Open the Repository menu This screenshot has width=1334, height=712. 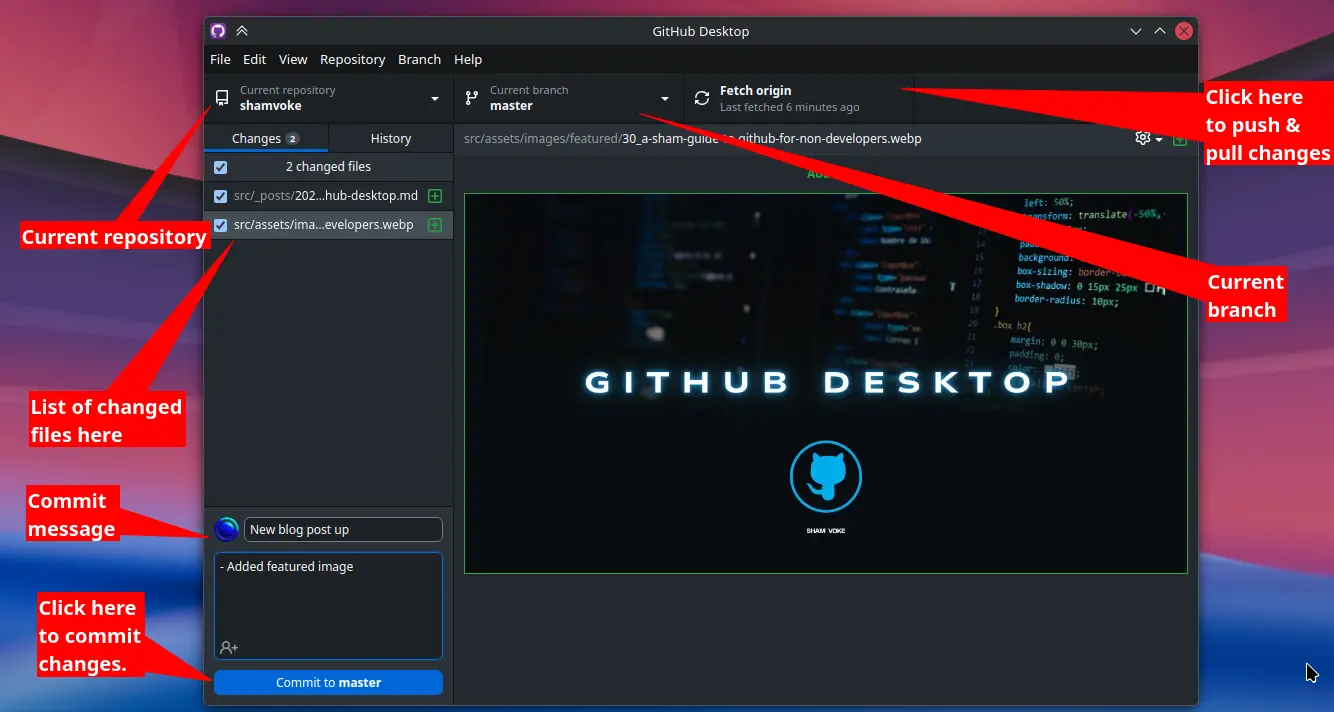pyautogui.click(x=352, y=59)
